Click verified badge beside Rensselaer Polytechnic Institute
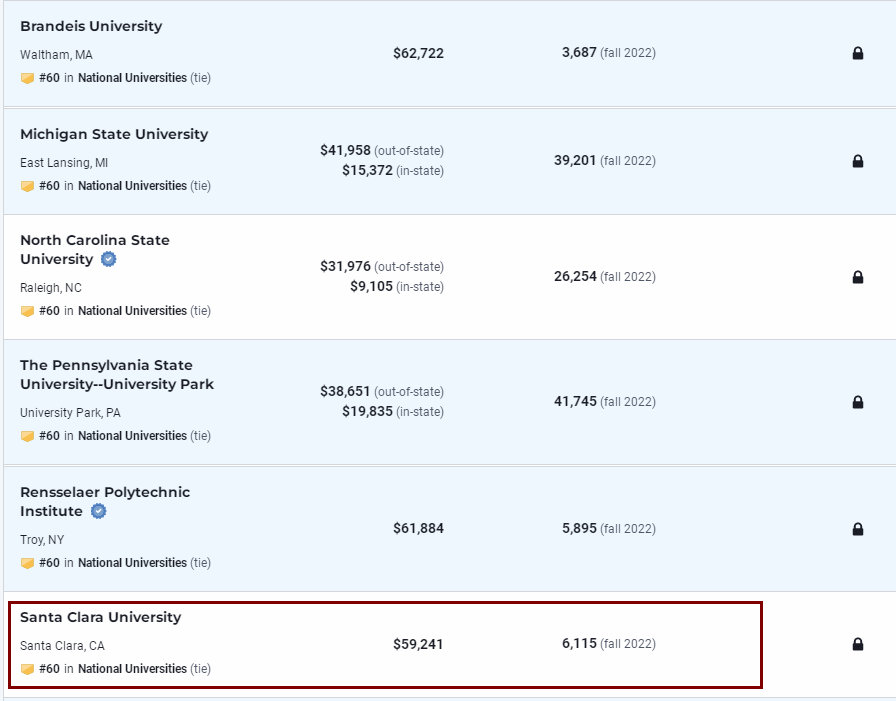The height and width of the screenshot is (701, 896). click(x=99, y=511)
